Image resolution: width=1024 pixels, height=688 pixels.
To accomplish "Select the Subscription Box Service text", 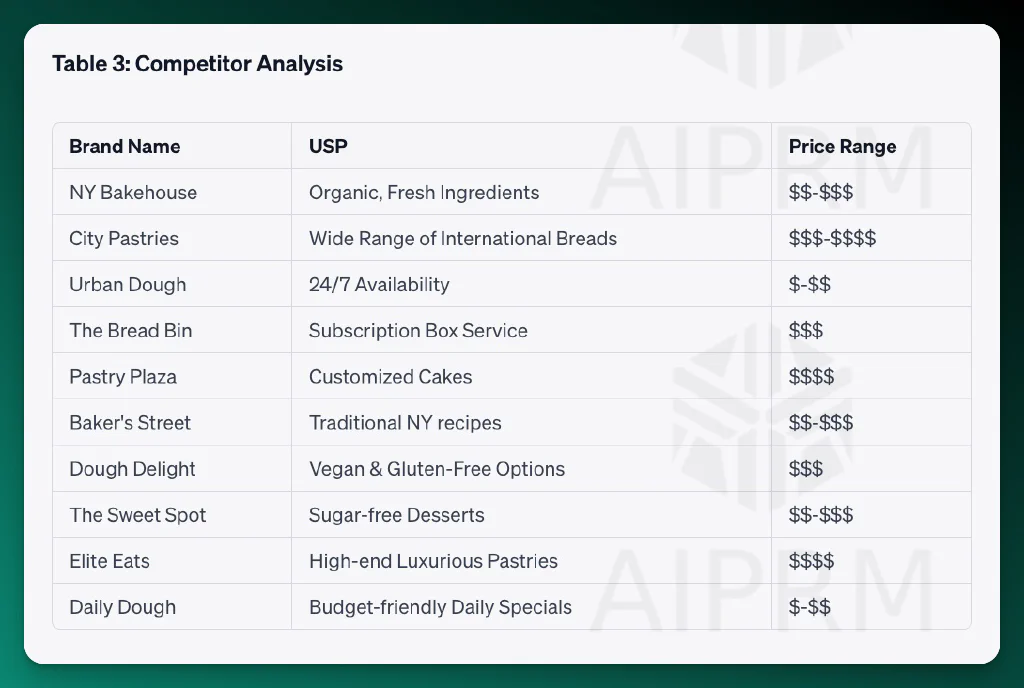I will (418, 330).
